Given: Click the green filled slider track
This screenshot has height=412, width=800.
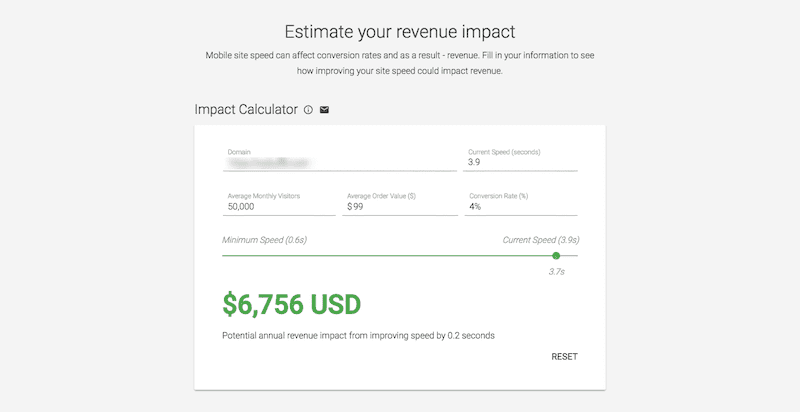Looking at the screenshot, I should (387, 255).
